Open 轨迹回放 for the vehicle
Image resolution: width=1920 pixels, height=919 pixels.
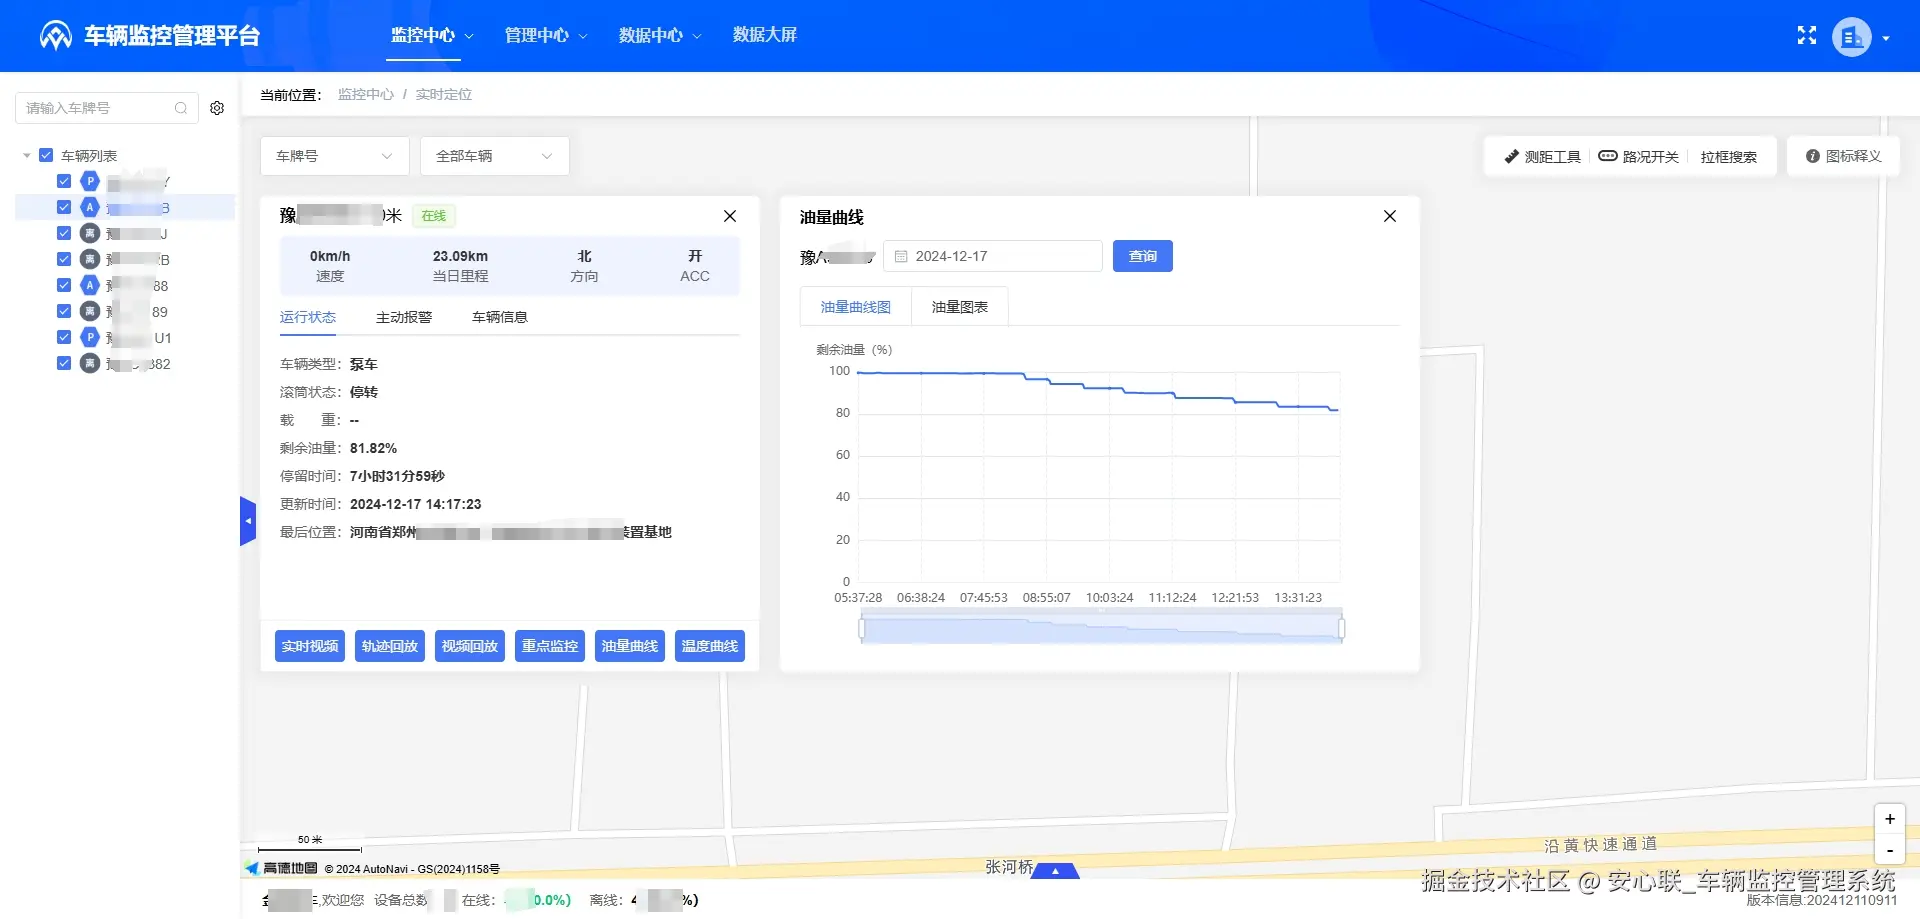[389, 645]
